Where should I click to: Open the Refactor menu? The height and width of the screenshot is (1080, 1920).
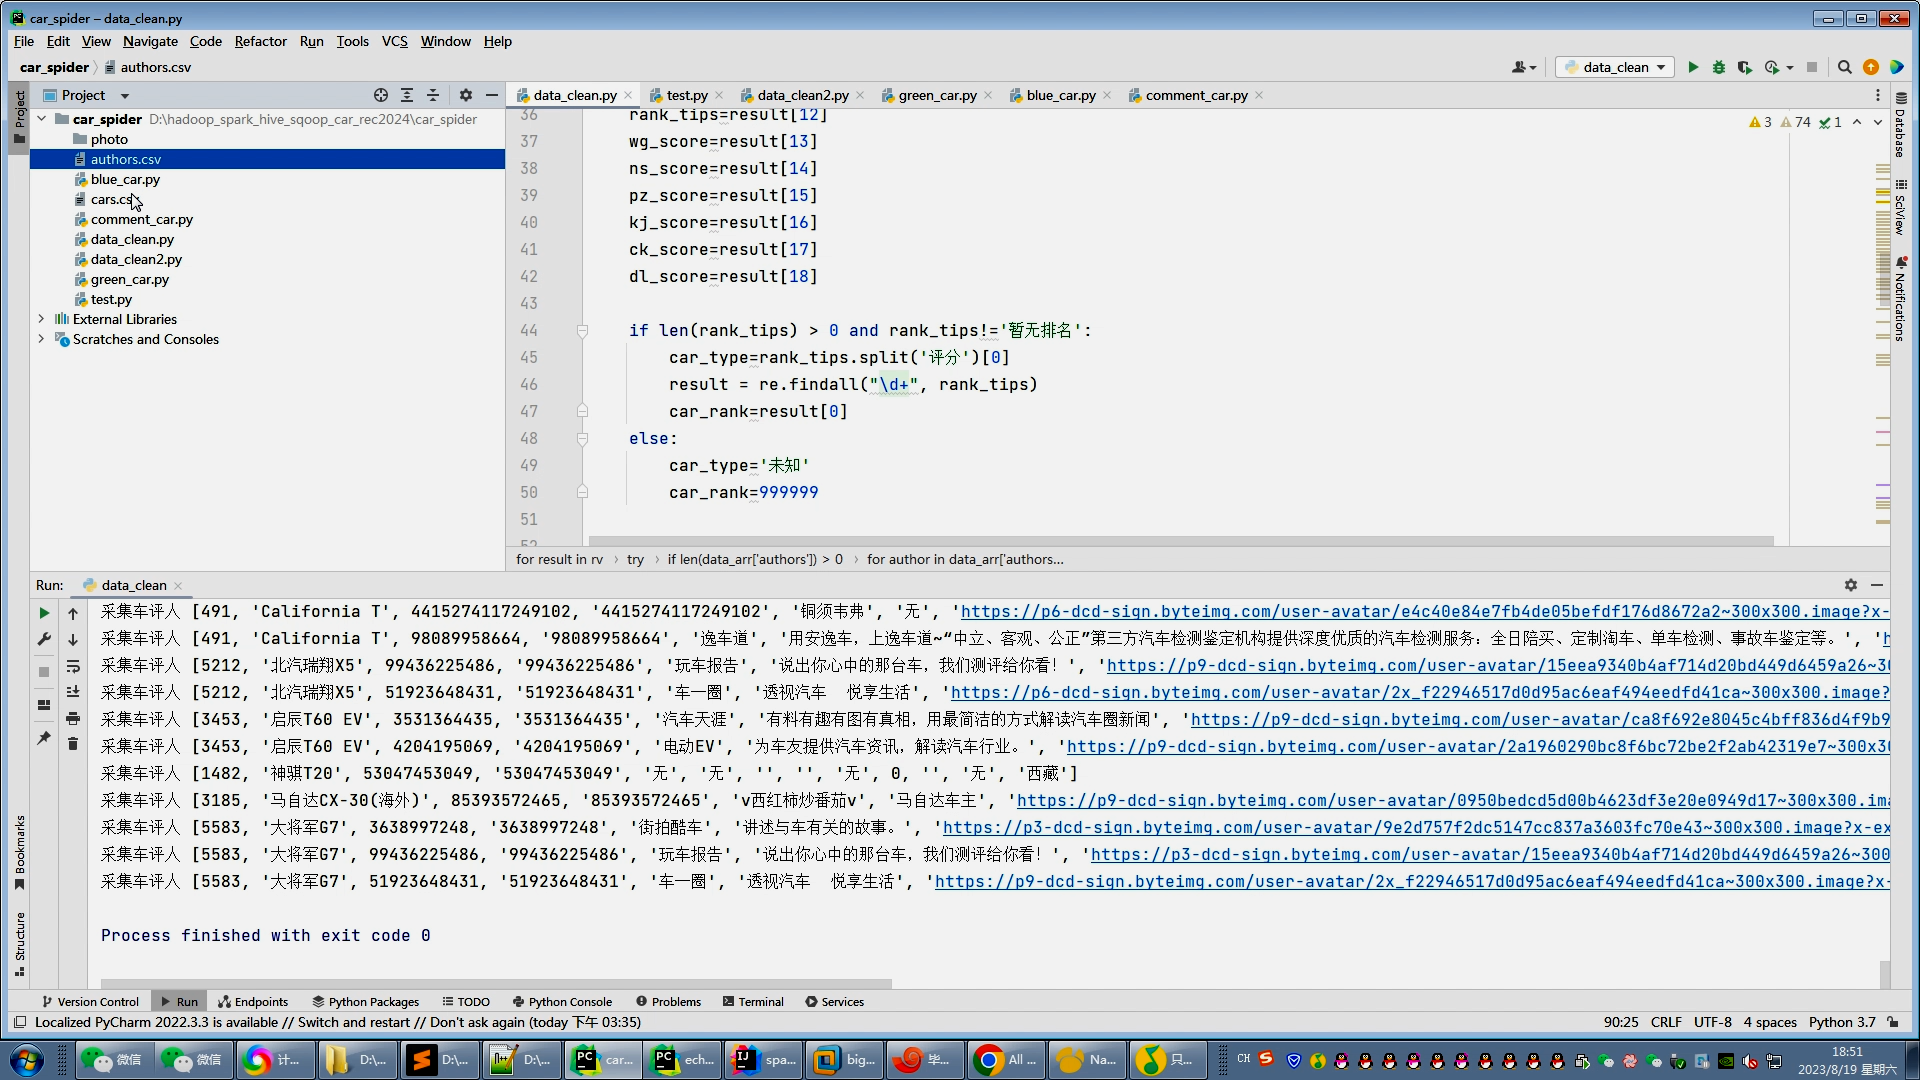tap(260, 41)
